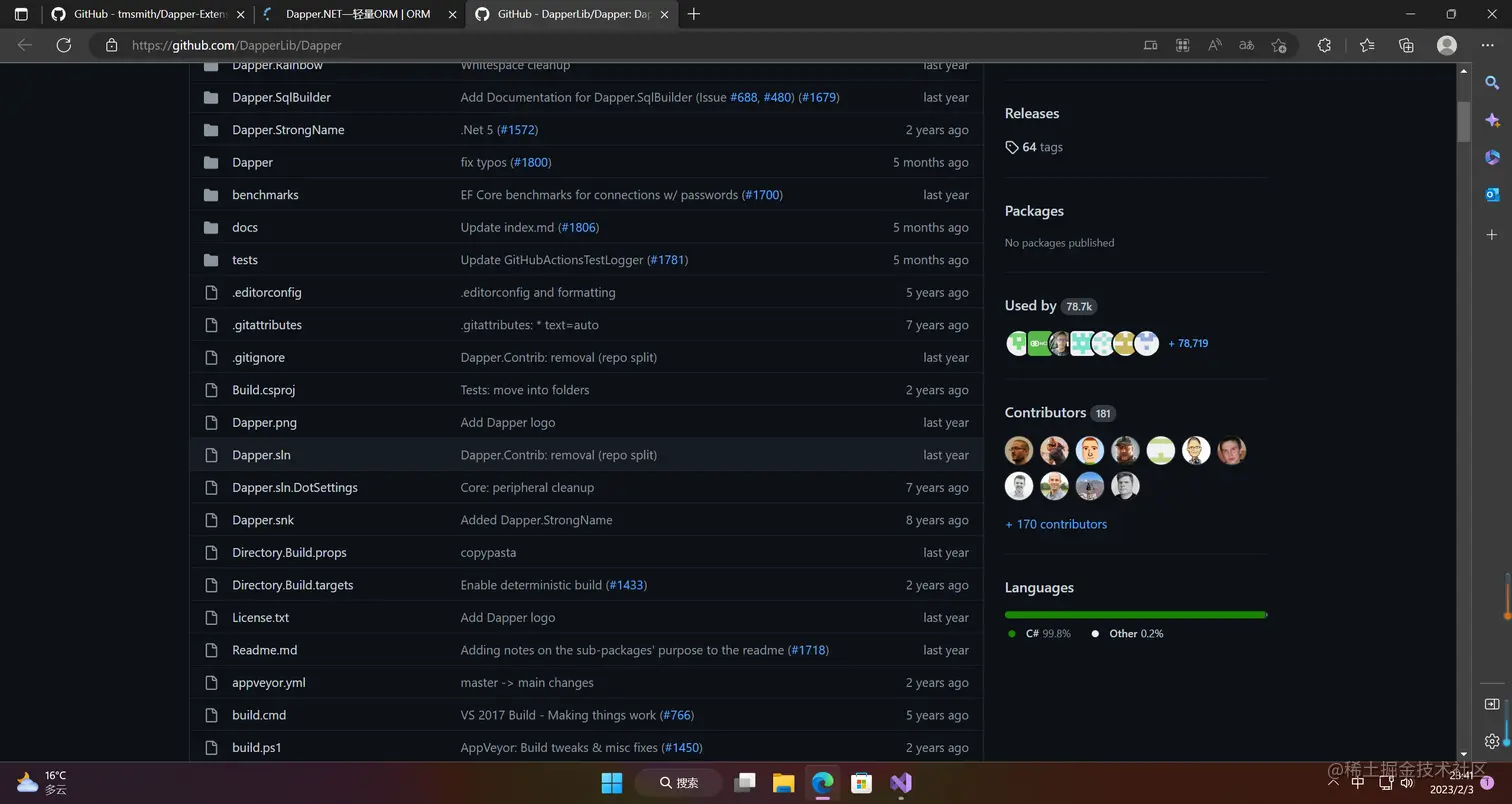
Task: Open the Directory.Build.props file
Action: (x=289, y=552)
